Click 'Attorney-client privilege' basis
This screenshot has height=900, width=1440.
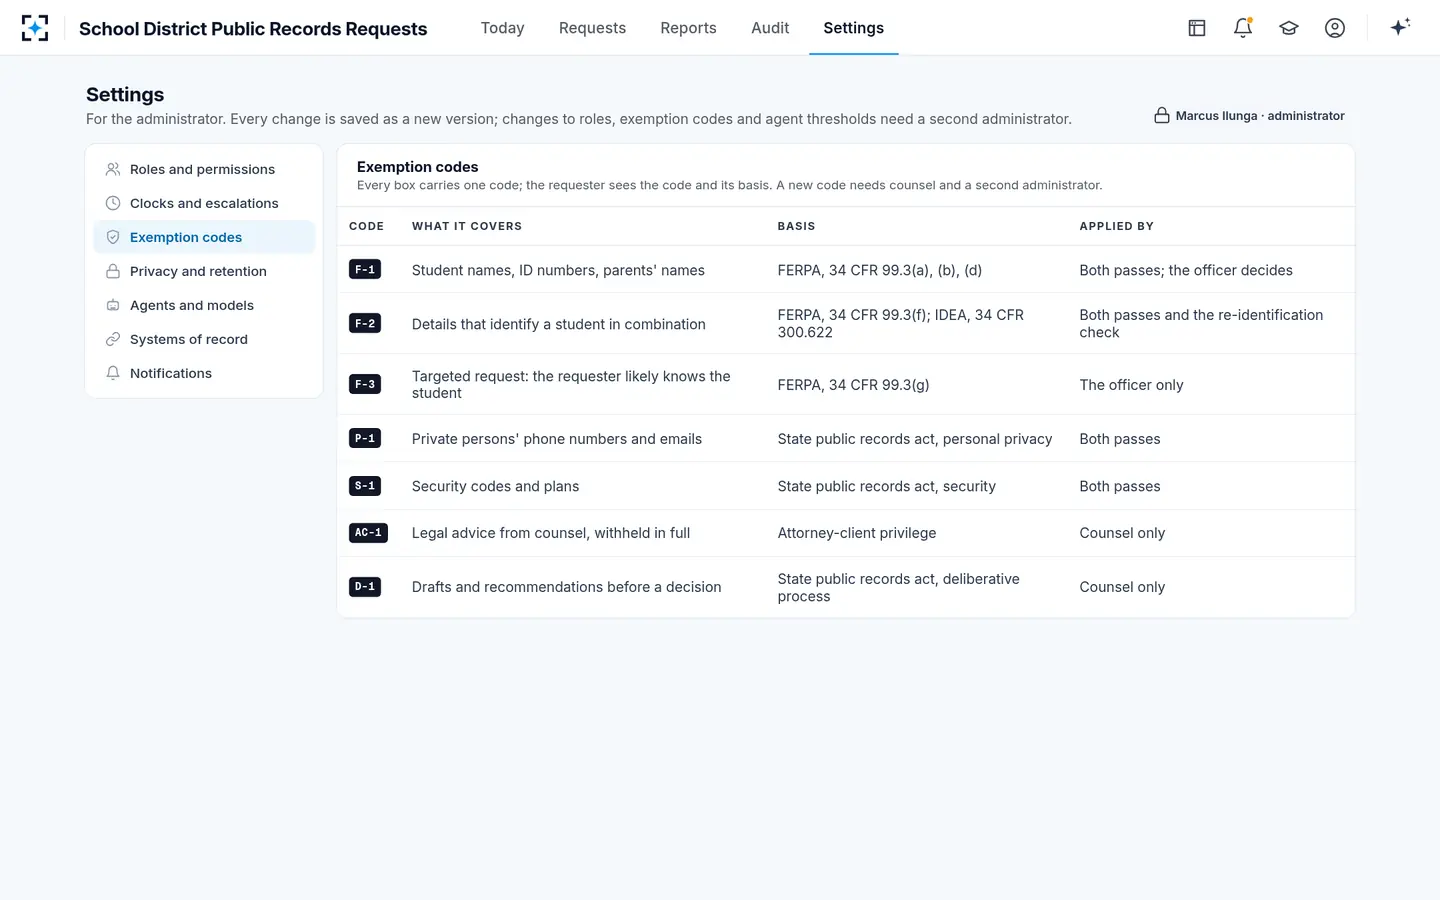pos(857,533)
